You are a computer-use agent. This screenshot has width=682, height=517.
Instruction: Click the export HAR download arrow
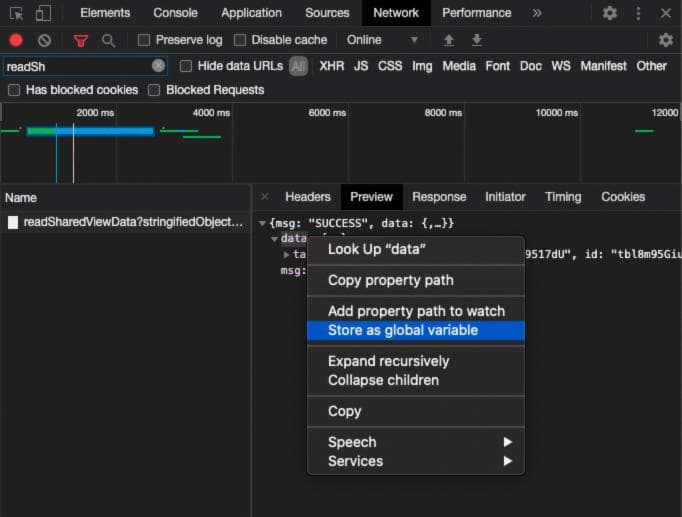477,40
